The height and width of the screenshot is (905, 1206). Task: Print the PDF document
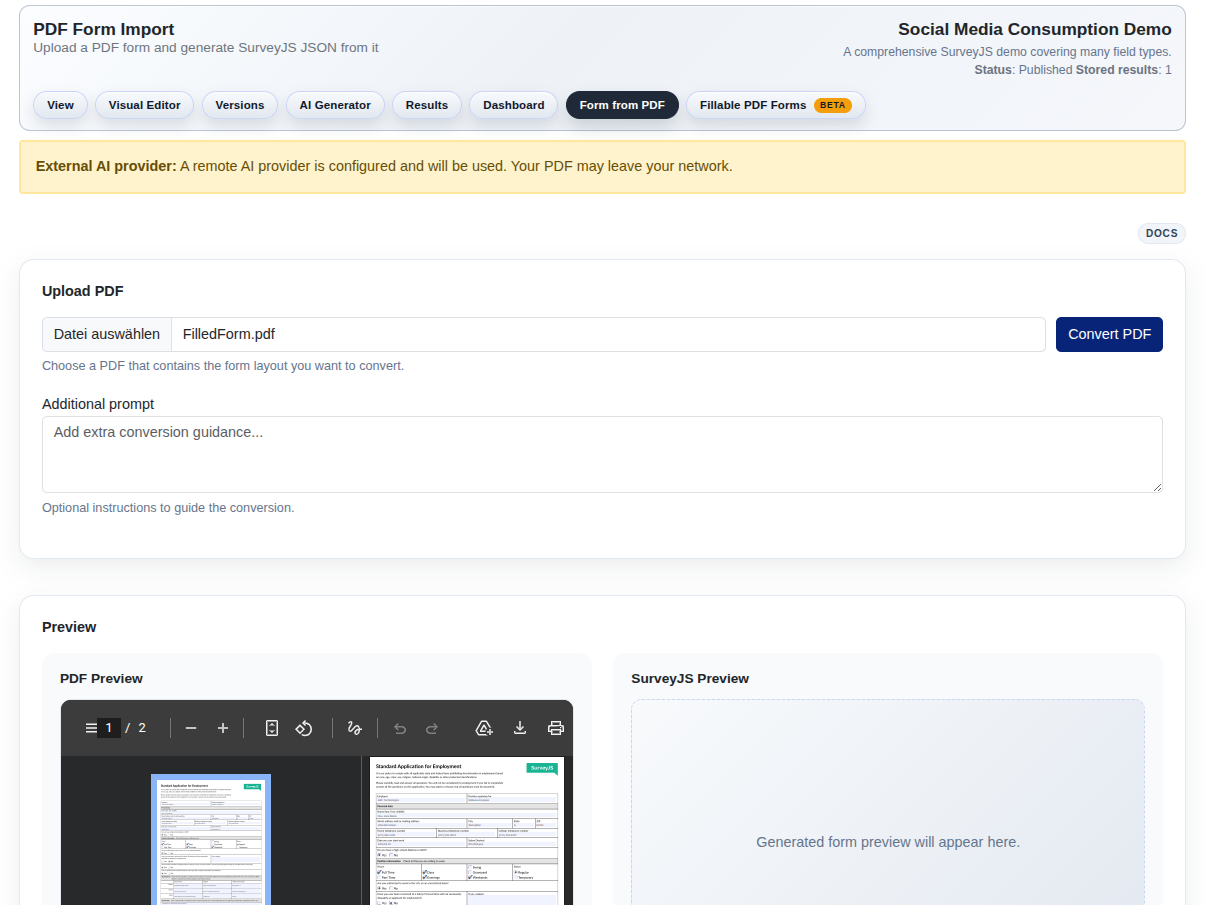pyautogui.click(x=556, y=728)
